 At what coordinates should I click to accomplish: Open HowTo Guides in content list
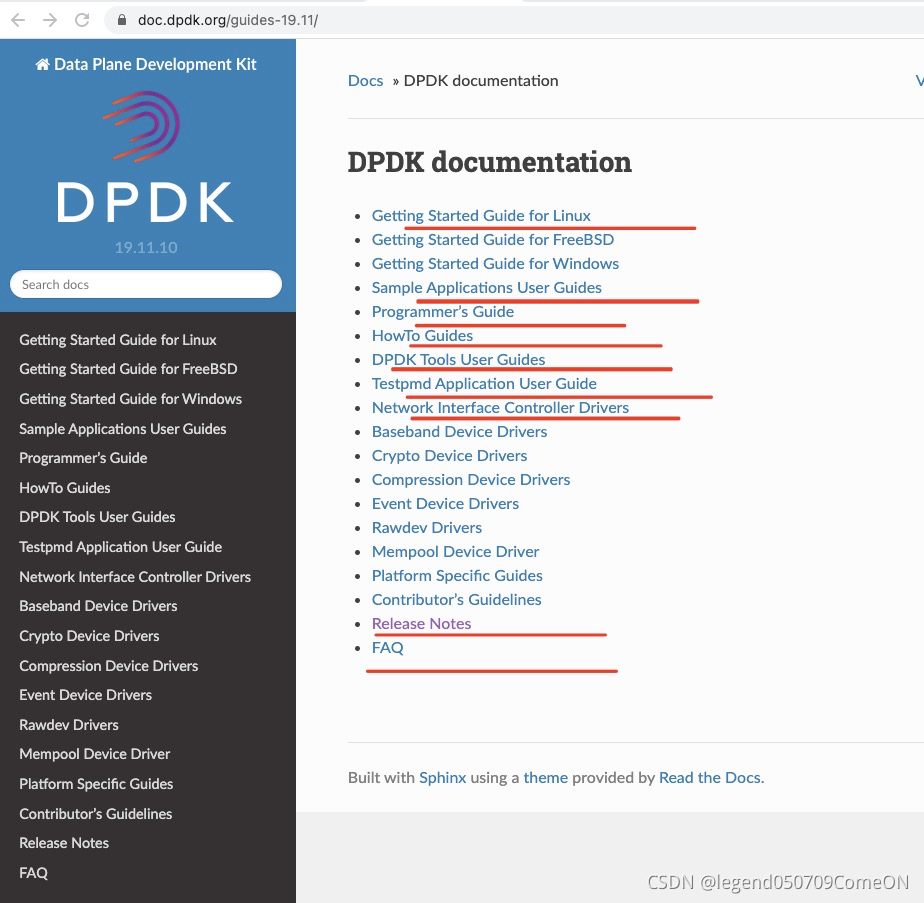click(x=422, y=336)
